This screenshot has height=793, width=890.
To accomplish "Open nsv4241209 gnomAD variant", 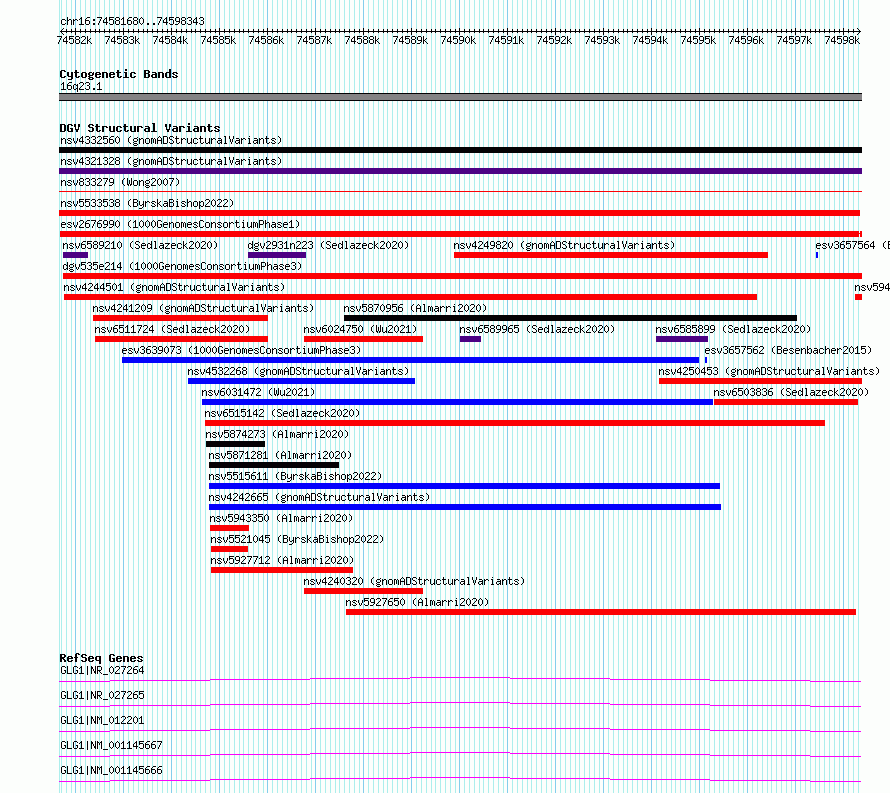I will pyautogui.click(x=203, y=308).
